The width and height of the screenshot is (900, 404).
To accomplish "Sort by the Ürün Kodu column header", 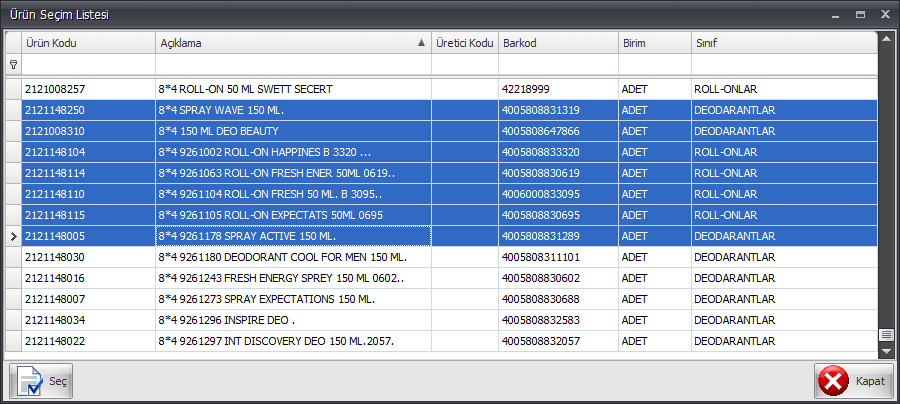I will click(x=87, y=44).
